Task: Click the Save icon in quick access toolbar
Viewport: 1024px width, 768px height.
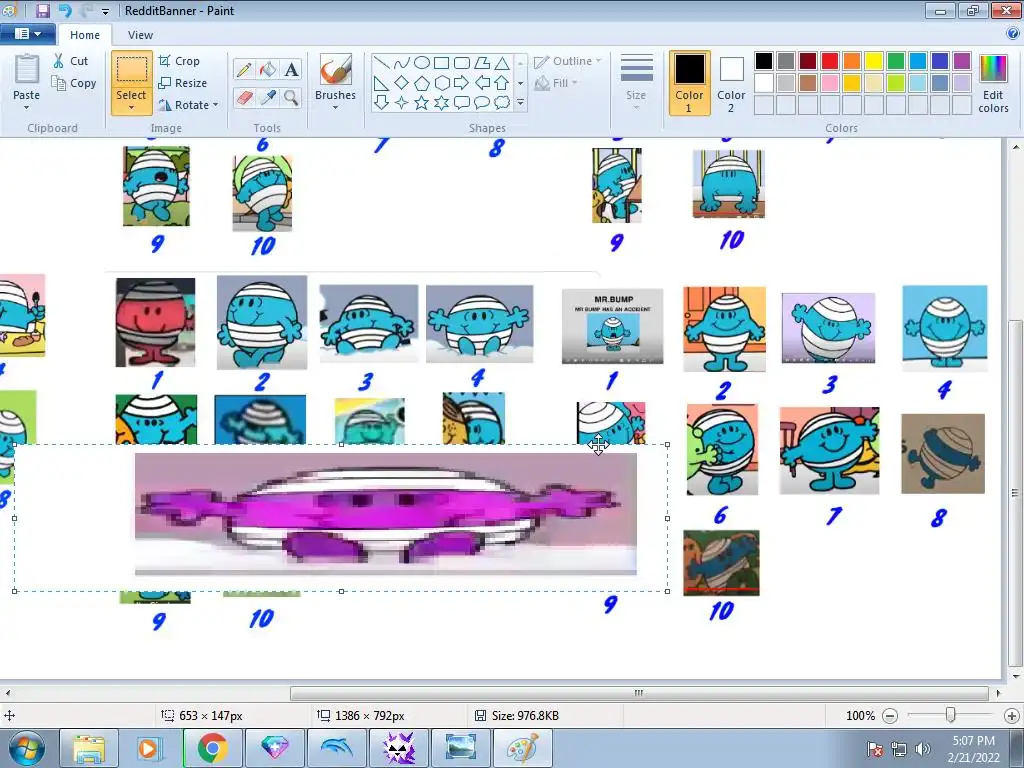Action: (x=42, y=10)
